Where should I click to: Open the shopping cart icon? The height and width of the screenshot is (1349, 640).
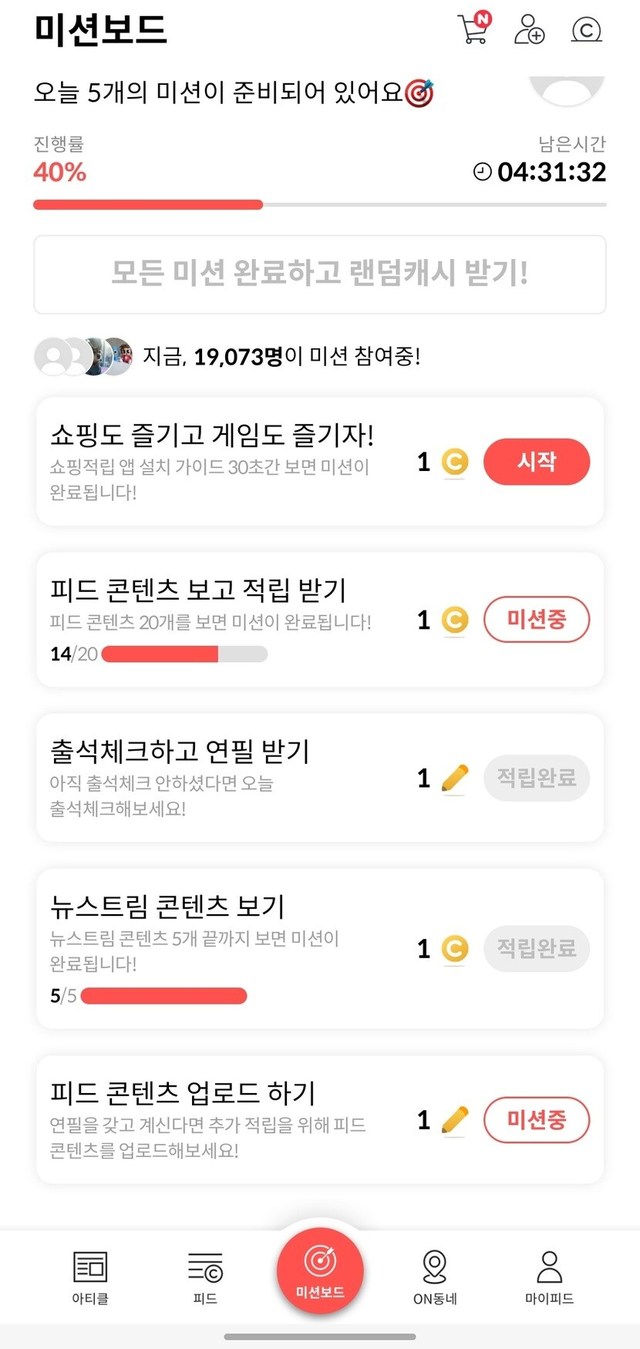[472, 29]
